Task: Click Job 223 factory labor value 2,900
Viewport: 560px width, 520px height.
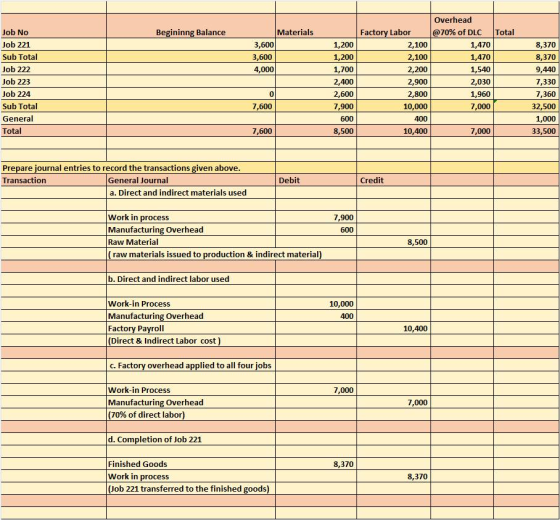Action: (393, 82)
